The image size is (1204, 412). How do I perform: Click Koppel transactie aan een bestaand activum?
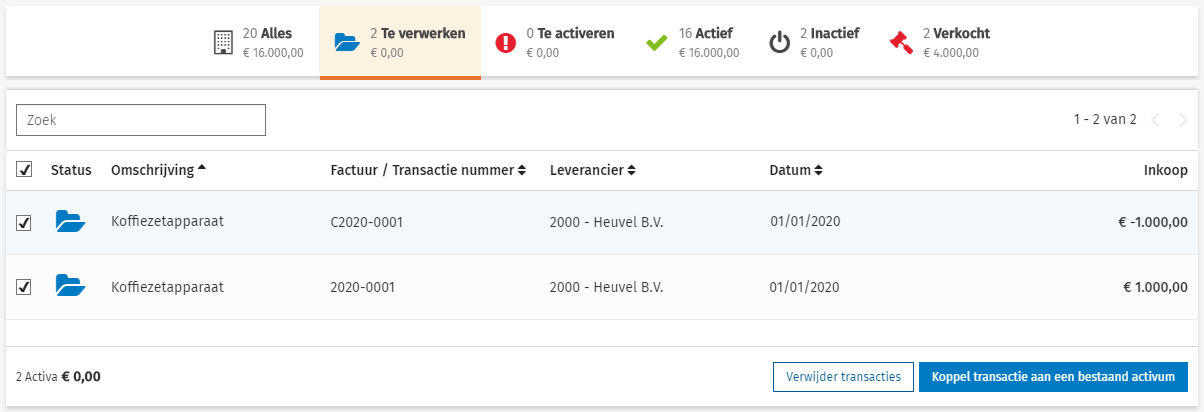click(1053, 377)
